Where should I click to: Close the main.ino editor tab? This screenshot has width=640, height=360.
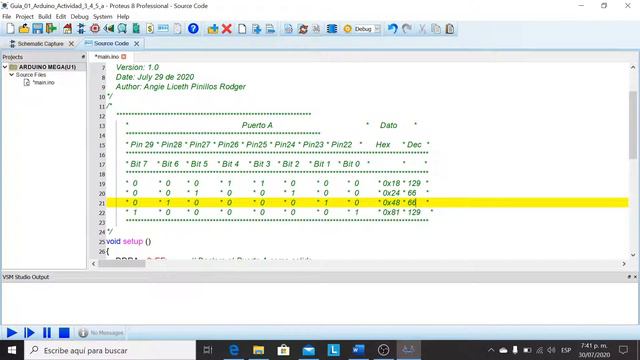coord(124,56)
